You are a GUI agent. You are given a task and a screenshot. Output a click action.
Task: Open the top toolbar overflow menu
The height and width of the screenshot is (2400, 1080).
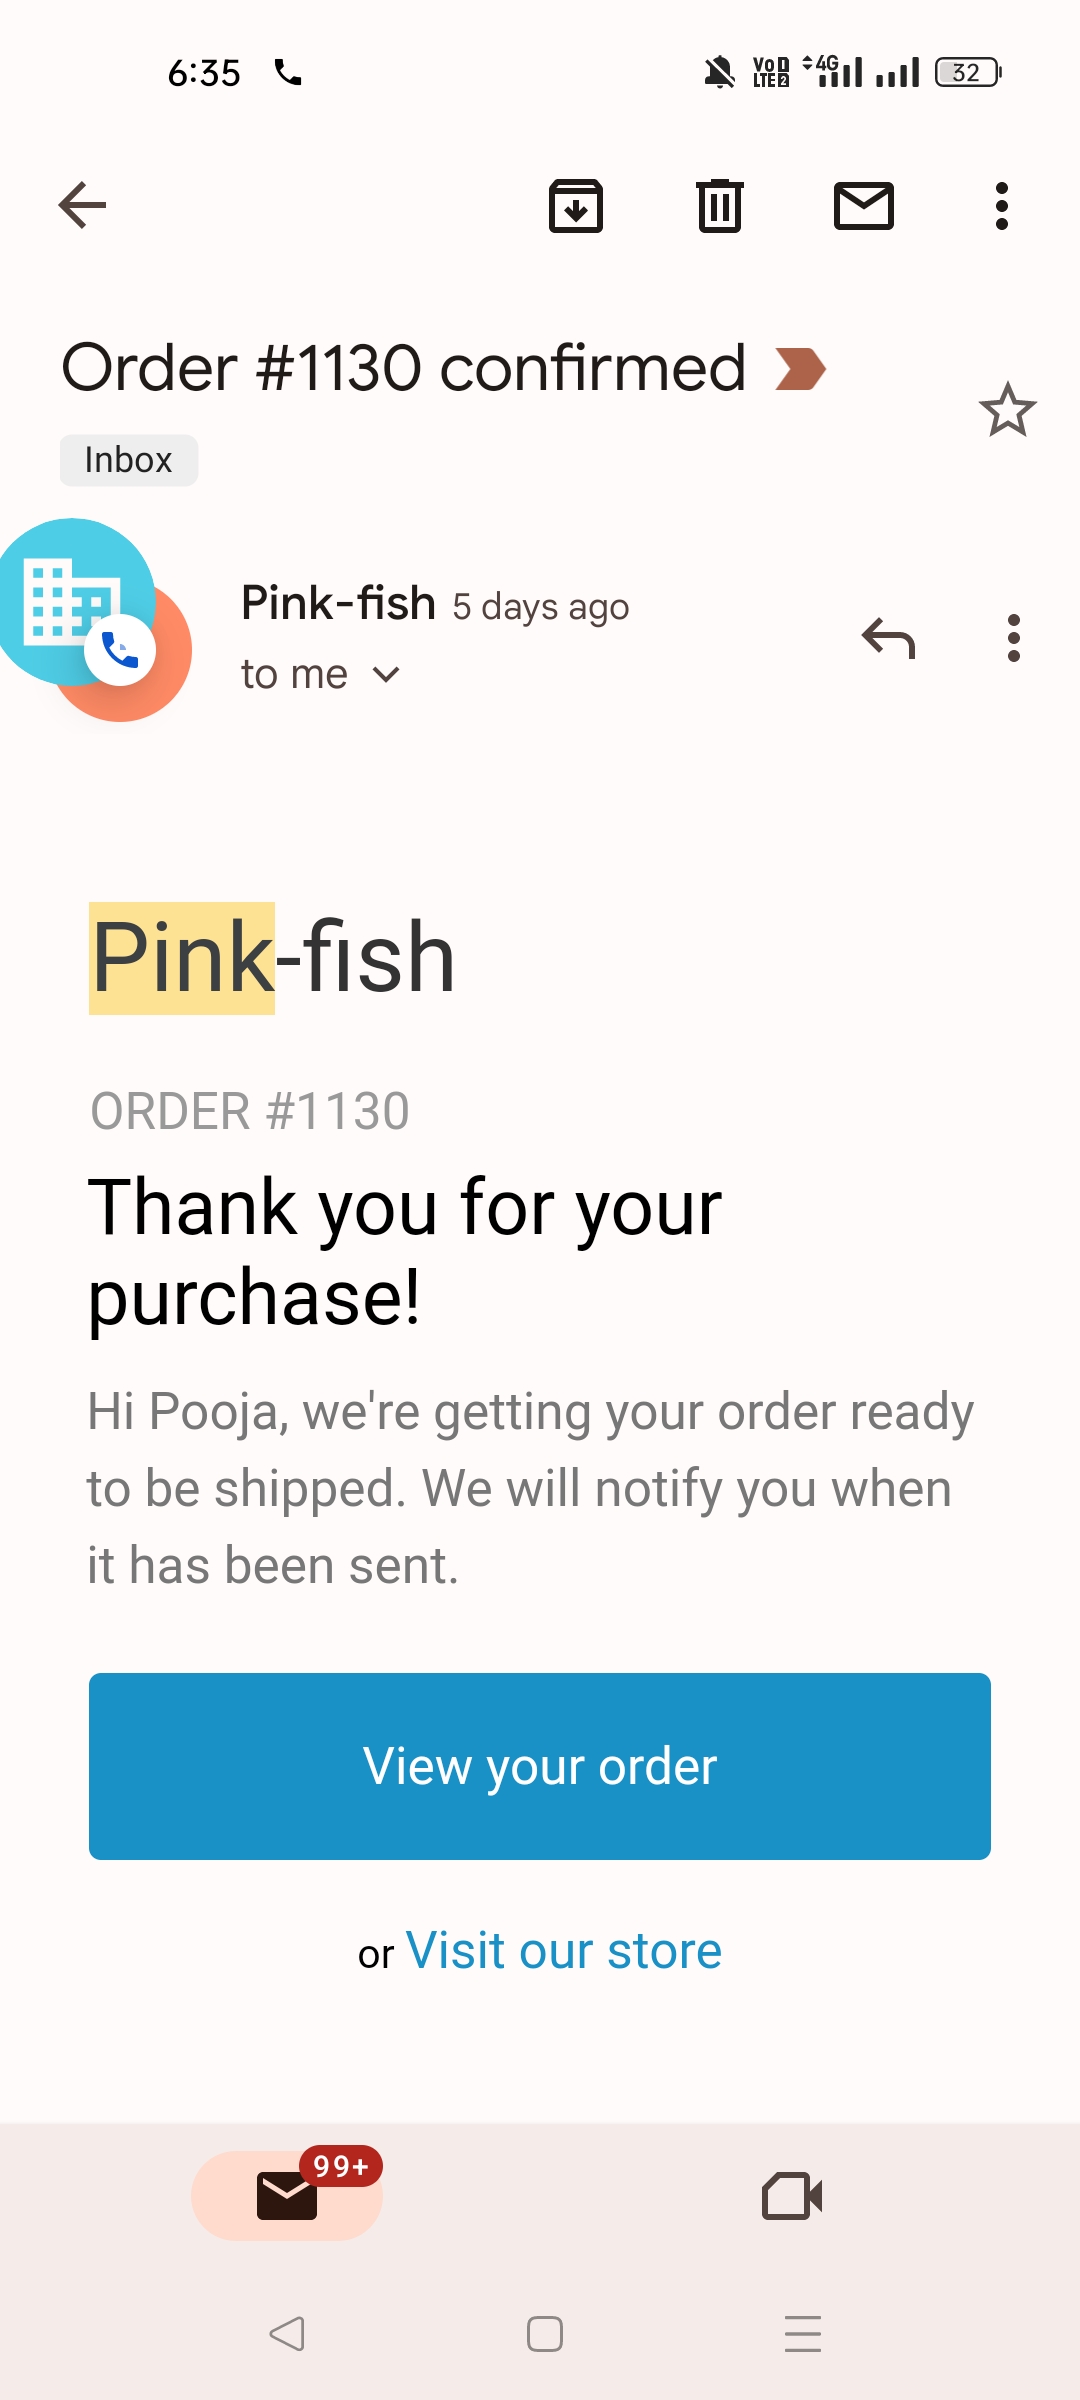tap(1002, 206)
